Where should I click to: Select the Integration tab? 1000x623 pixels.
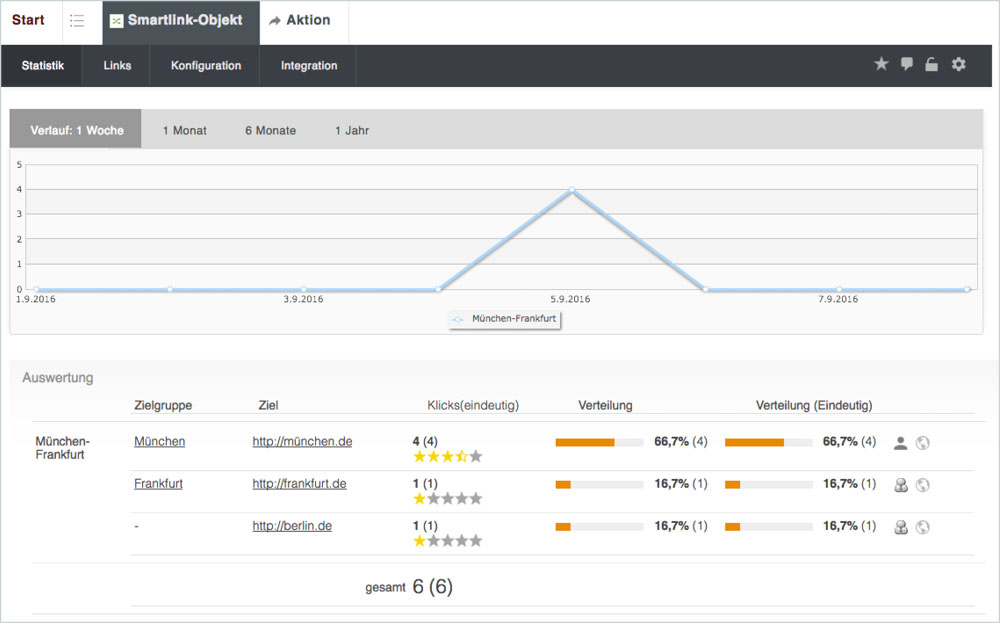pyautogui.click(x=309, y=66)
